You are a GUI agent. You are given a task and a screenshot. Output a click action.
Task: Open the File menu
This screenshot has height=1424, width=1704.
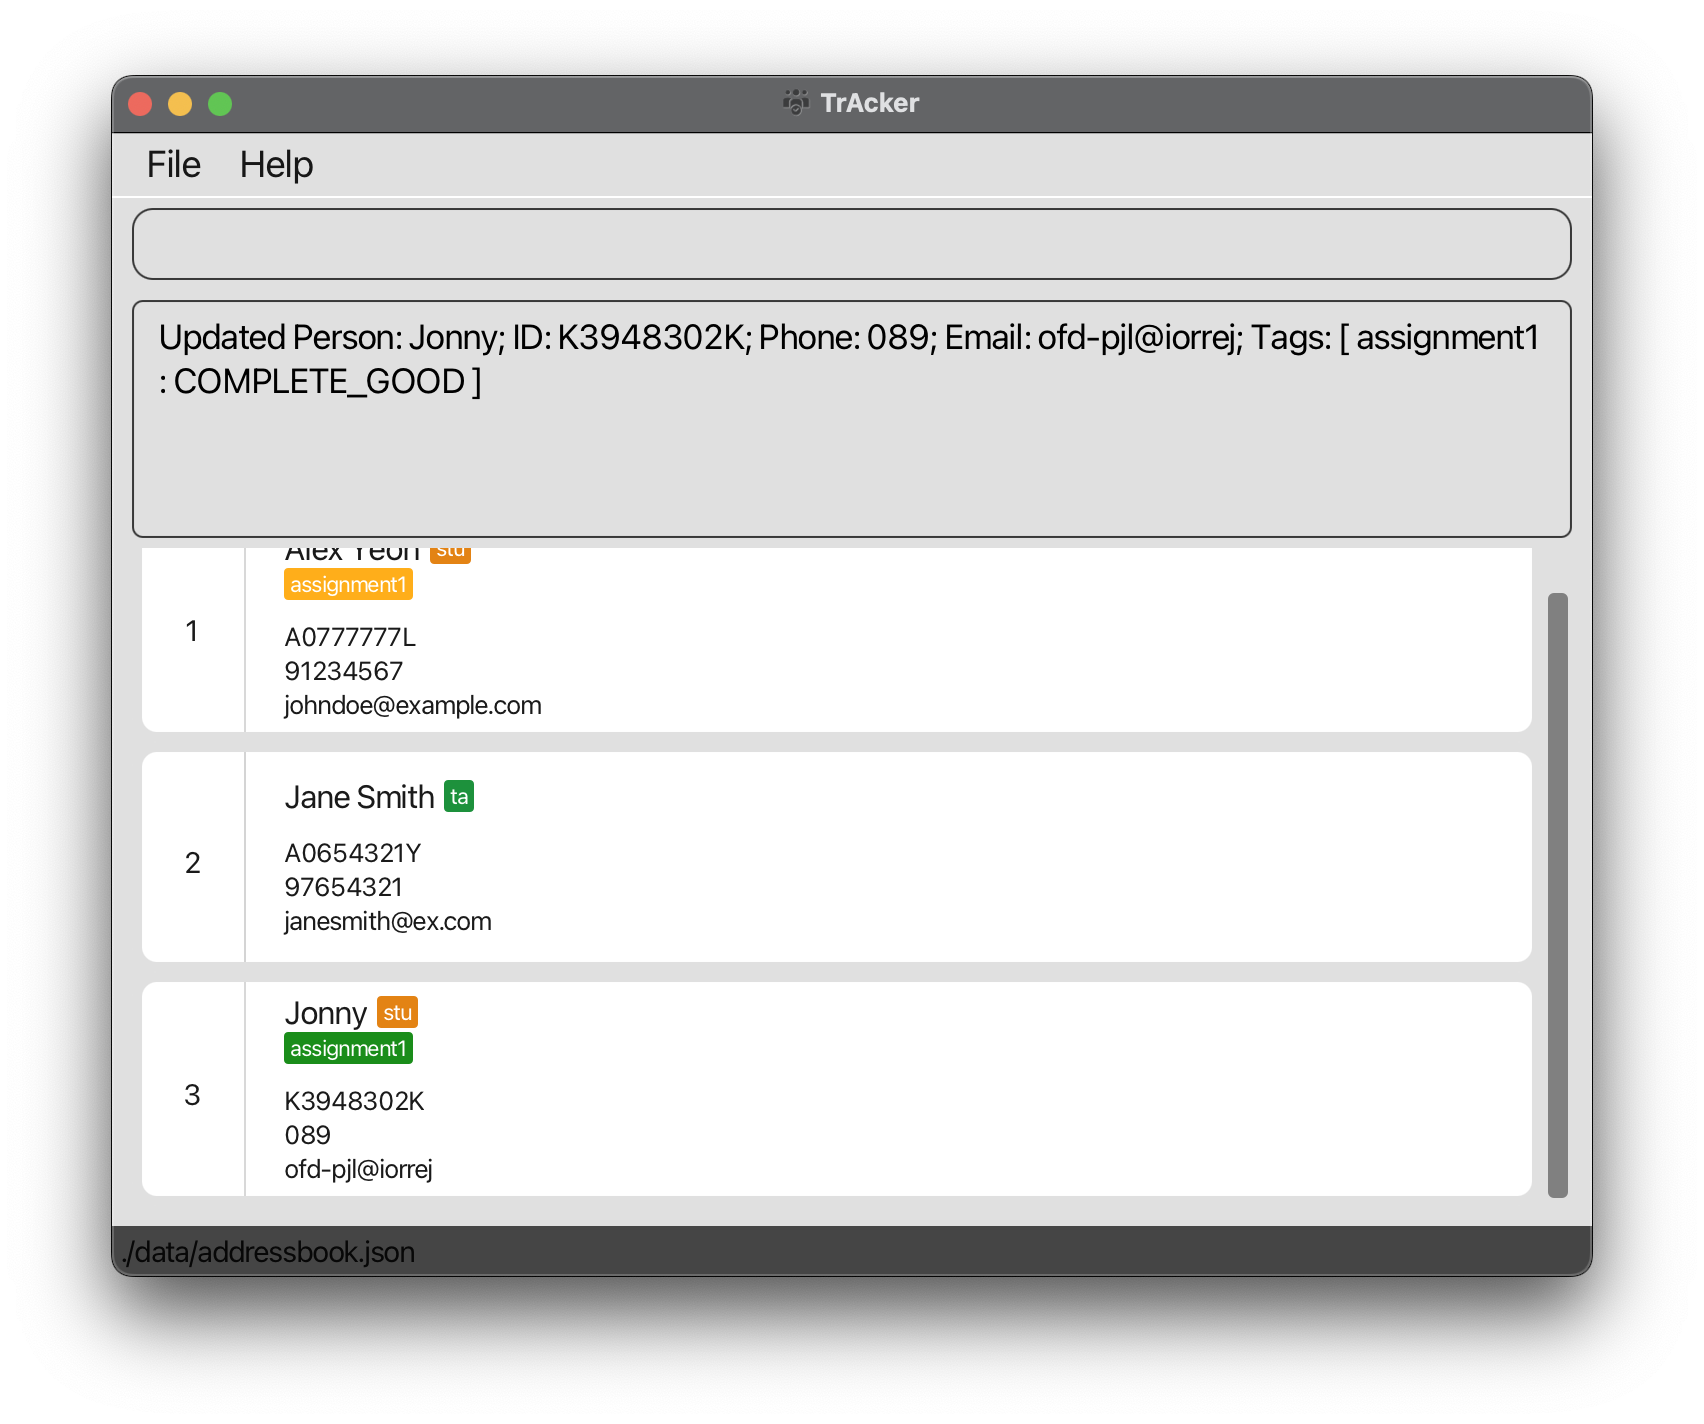click(173, 165)
